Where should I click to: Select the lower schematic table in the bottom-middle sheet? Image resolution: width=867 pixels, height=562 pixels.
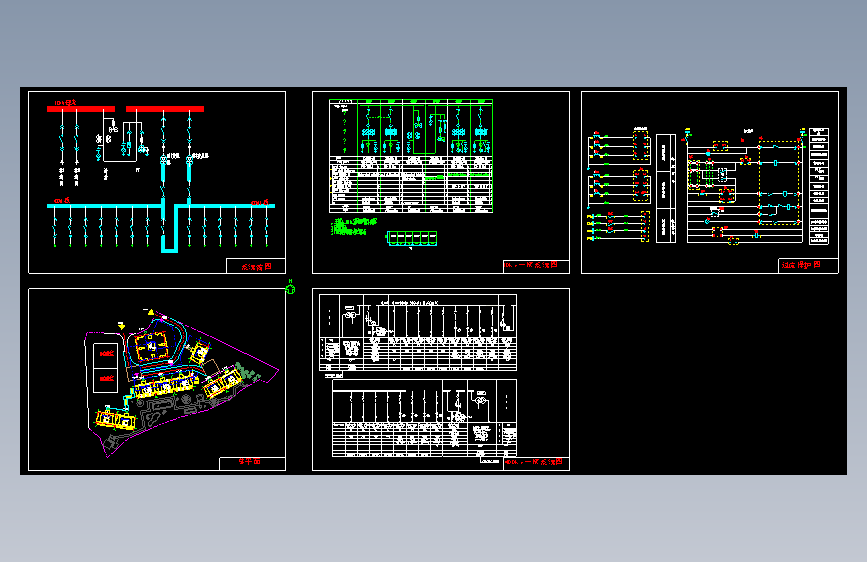425,418
